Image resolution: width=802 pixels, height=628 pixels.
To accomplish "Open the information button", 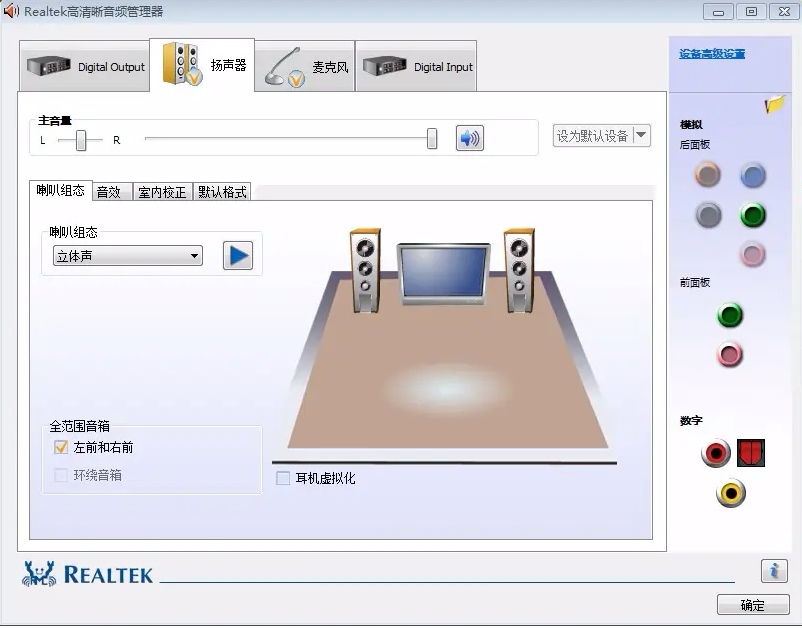I will pyautogui.click(x=774, y=570).
